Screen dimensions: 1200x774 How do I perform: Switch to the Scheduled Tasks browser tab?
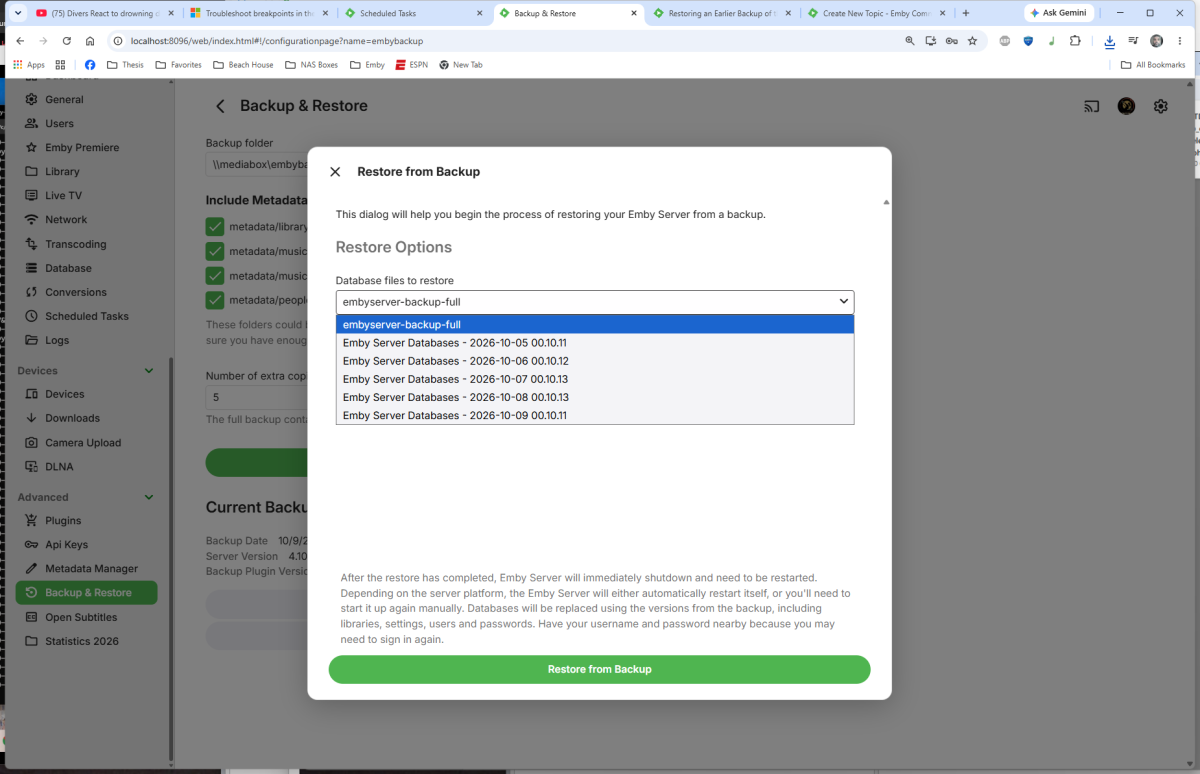[411, 13]
